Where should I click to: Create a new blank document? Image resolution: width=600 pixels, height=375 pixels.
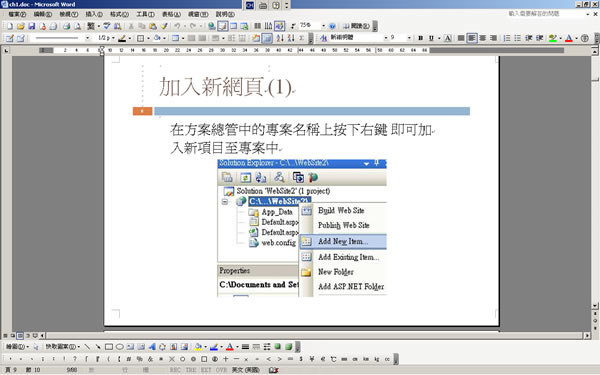(10, 26)
